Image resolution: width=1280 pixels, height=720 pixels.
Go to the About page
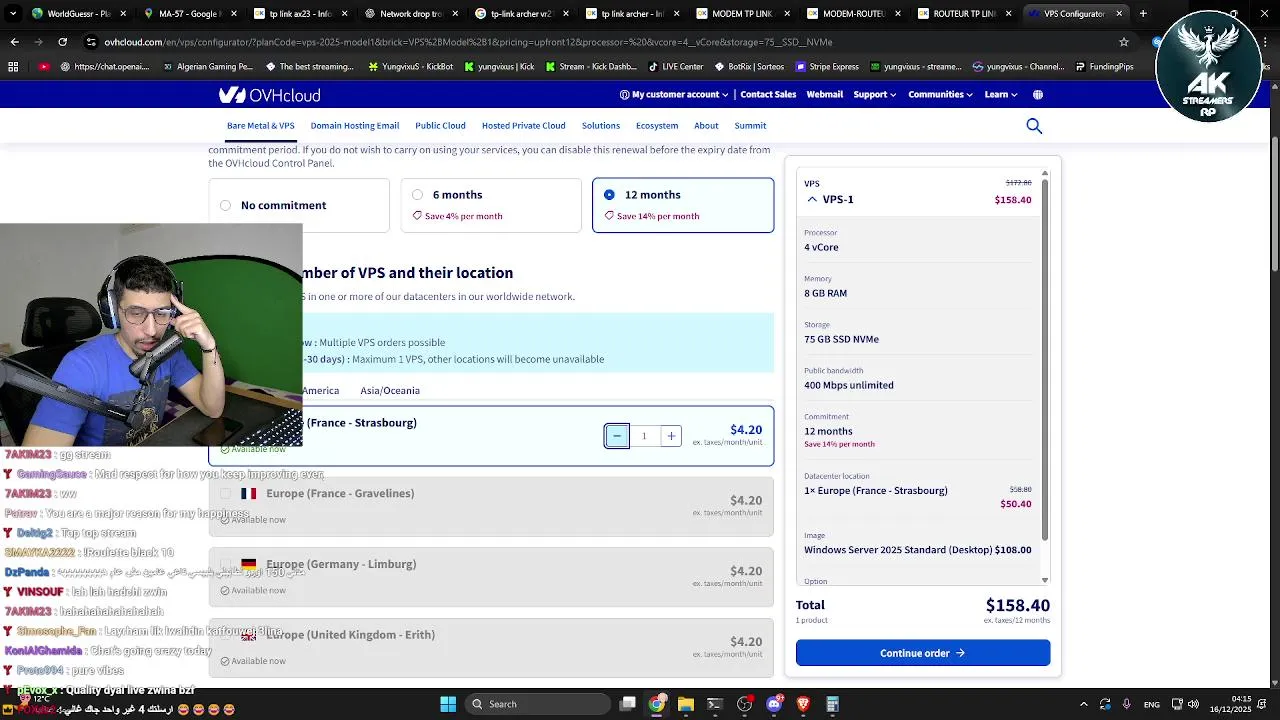(706, 126)
